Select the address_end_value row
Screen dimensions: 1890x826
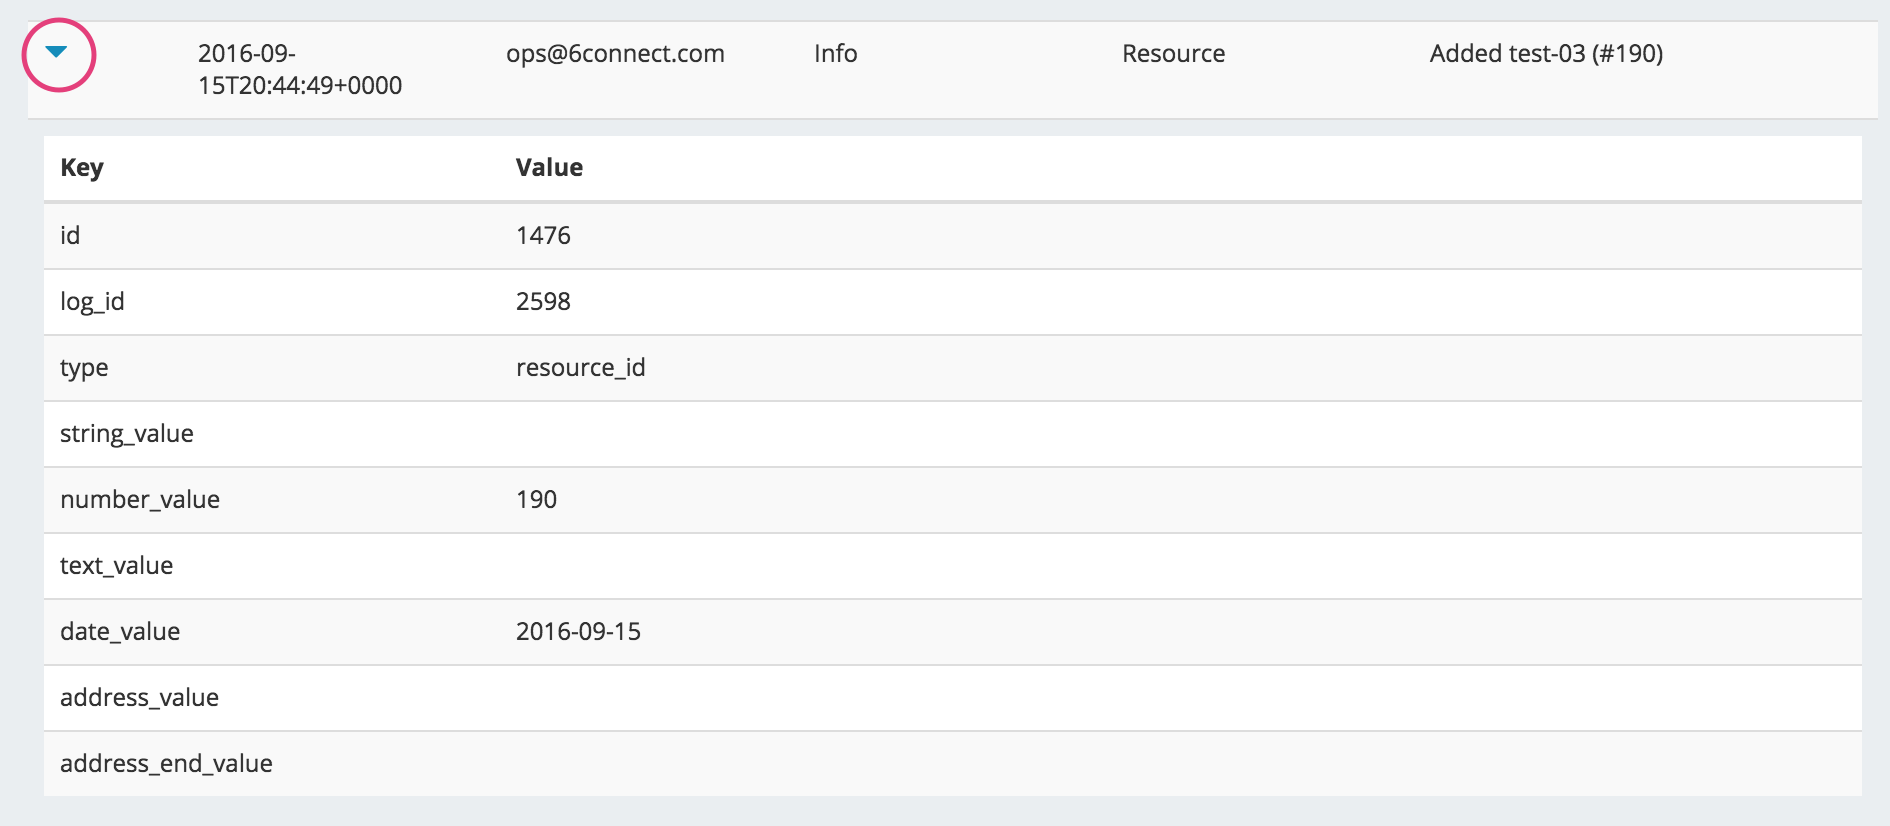click(166, 764)
